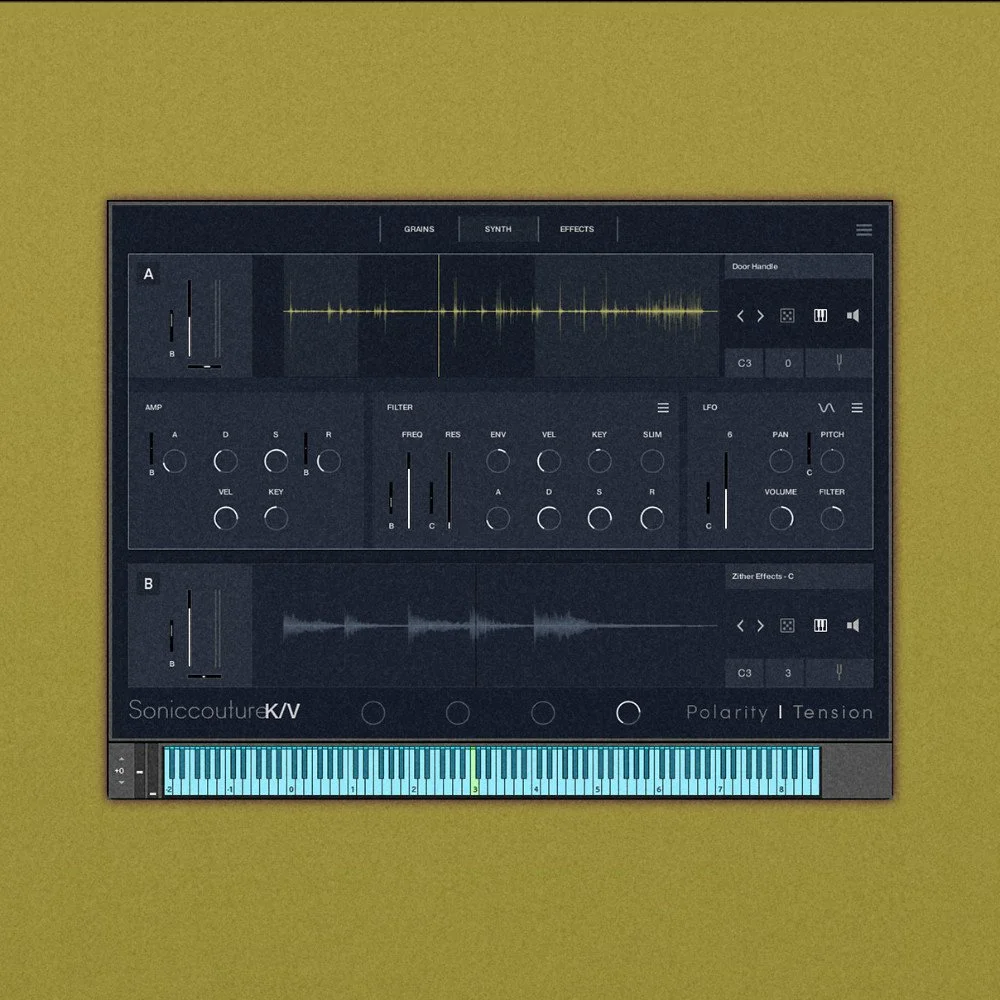Click keyboard icon in layer B panel
Image resolution: width=1000 pixels, height=1000 pixels.
821,626
